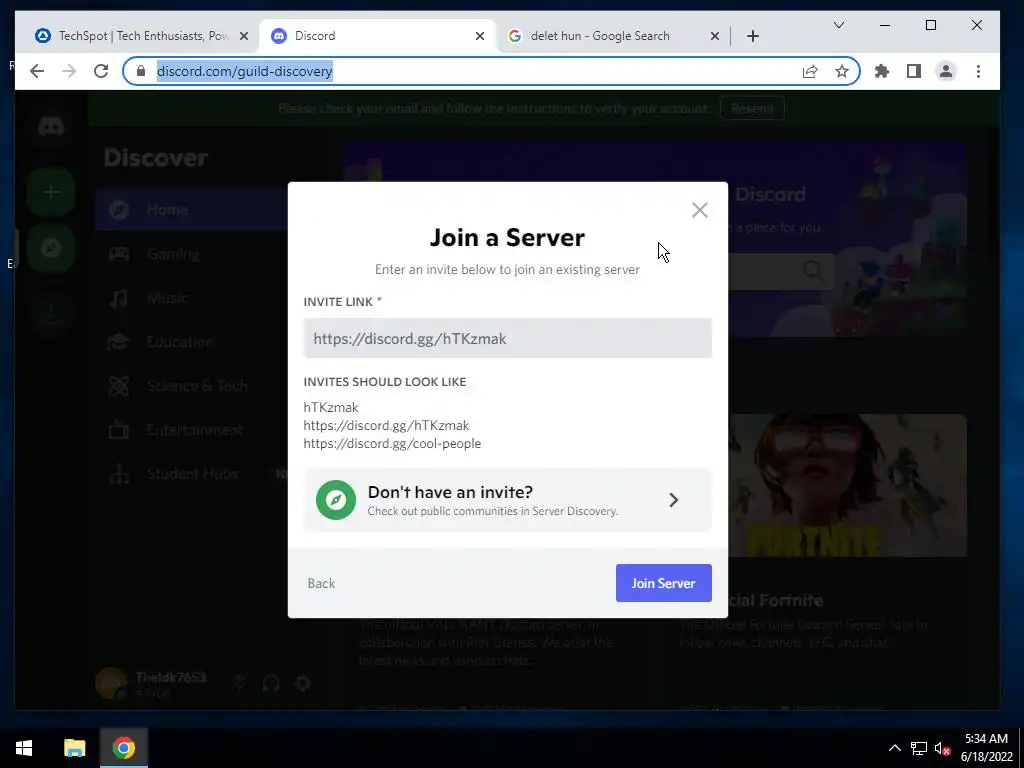Mute microphone in user panel
The width and height of the screenshot is (1024, 768).
[x=240, y=684]
